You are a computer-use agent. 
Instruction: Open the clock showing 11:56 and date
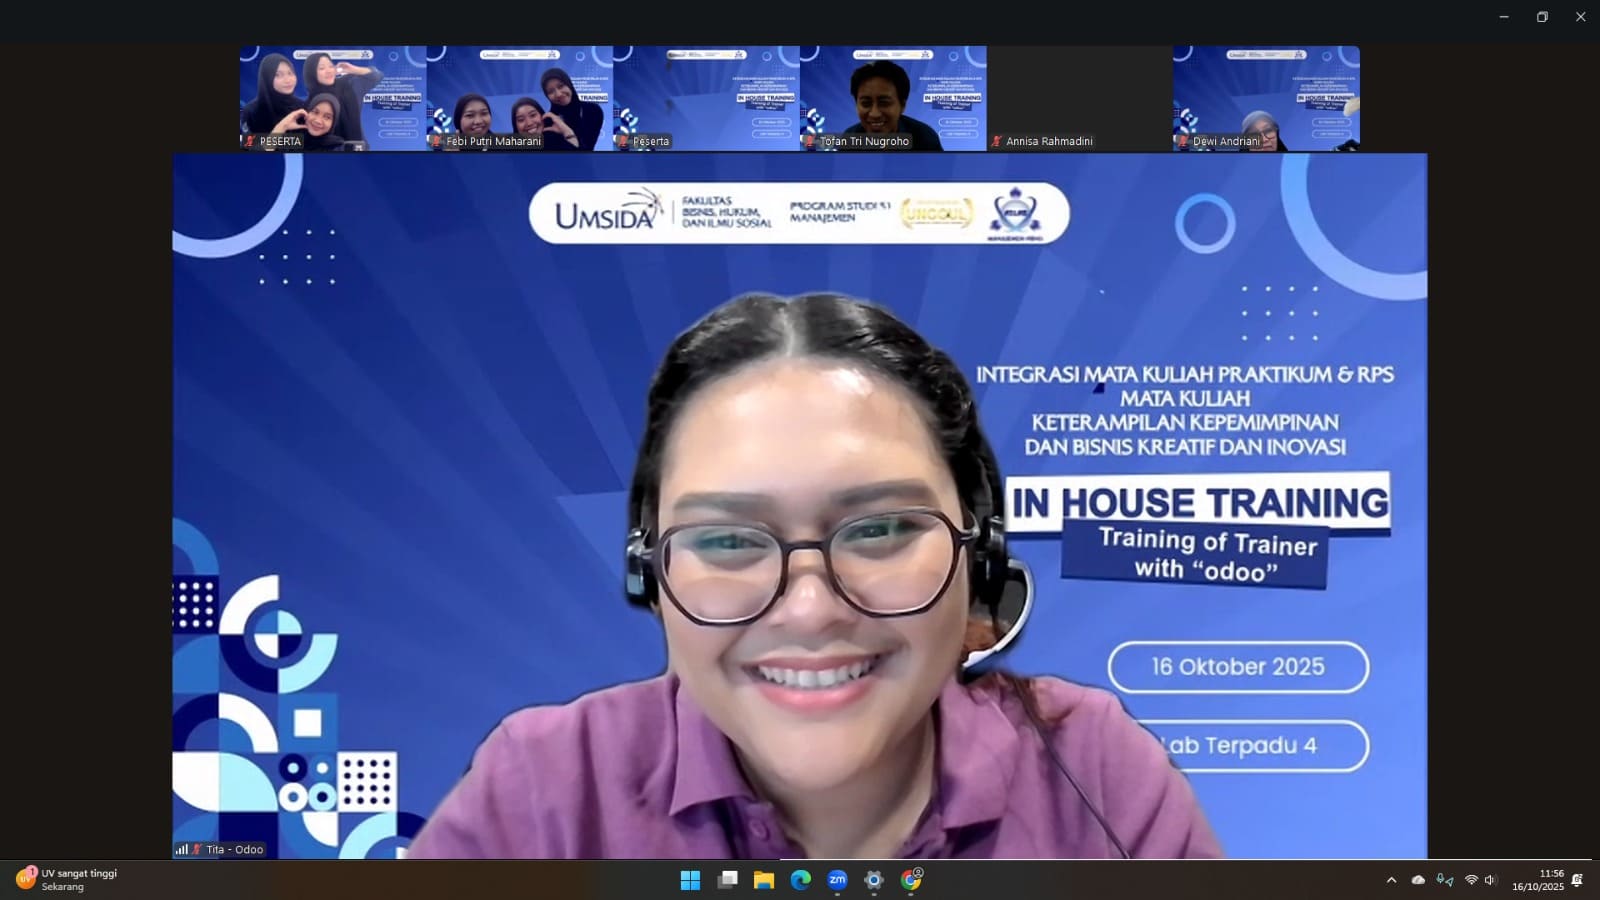(1537, 880)
